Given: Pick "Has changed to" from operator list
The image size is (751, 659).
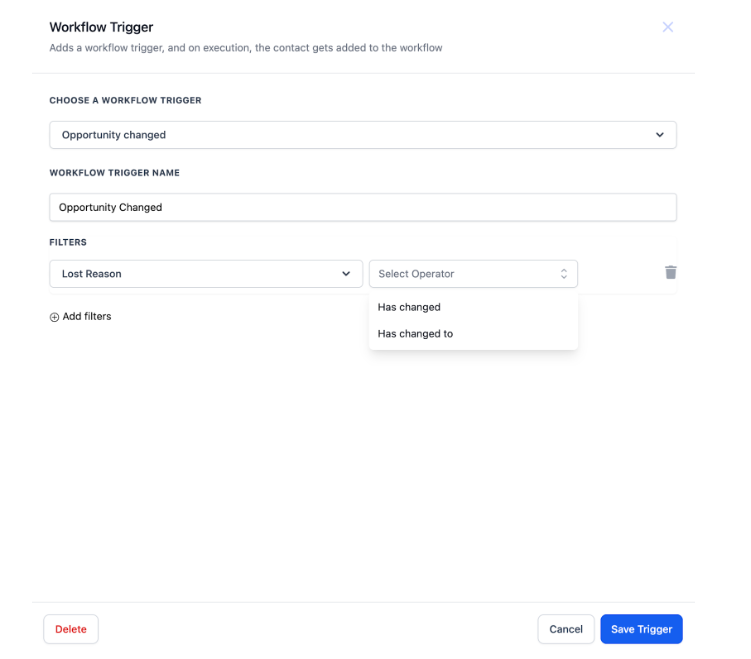Looking at the screenshot, I should click(415, 334).
